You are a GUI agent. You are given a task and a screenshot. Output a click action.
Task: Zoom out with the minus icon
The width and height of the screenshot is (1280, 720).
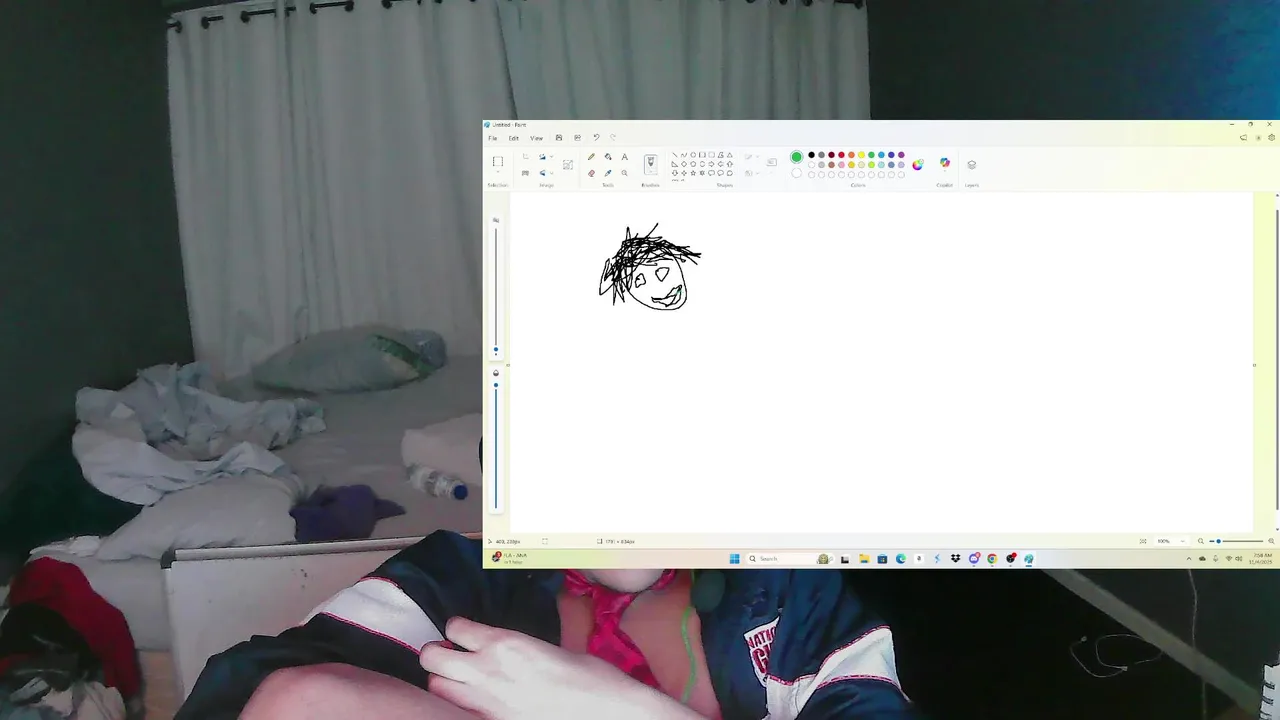pos(1201,541)
